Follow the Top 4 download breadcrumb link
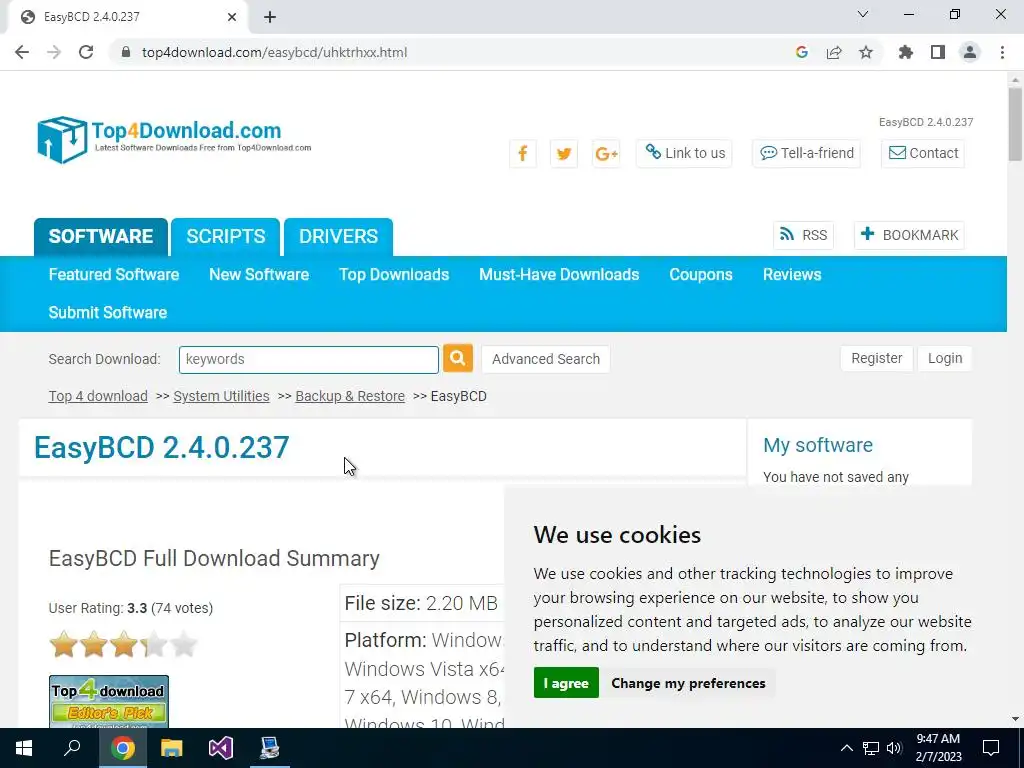 tap(98, 396)
